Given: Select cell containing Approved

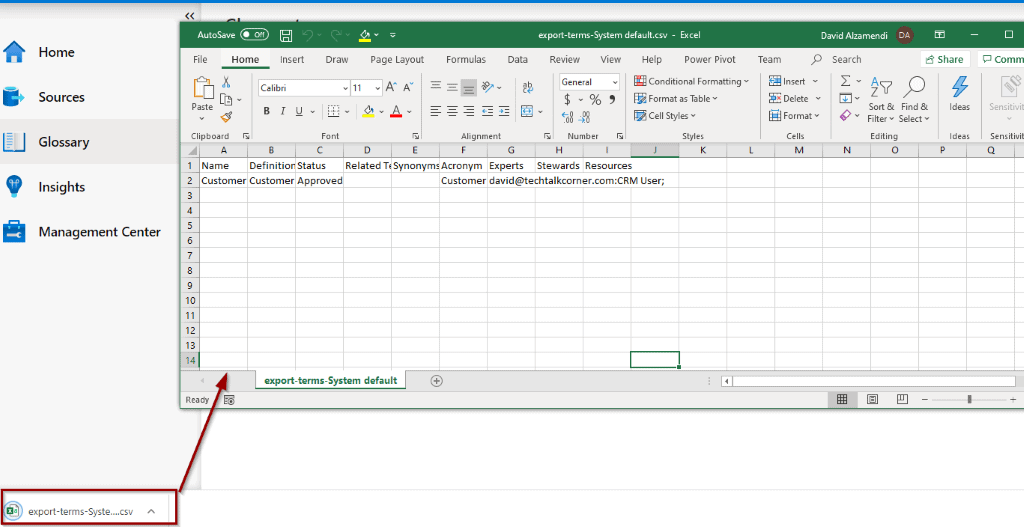Looking at the screenshot, I should click(319, 181).
